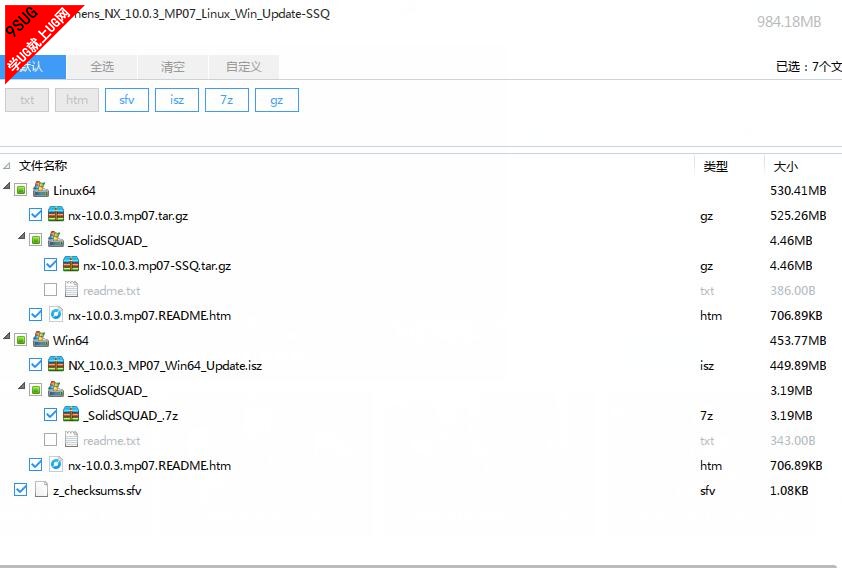Screen dimensions: 842x568
Task: Switch to the 清空 tab
Action: point(172,67)
